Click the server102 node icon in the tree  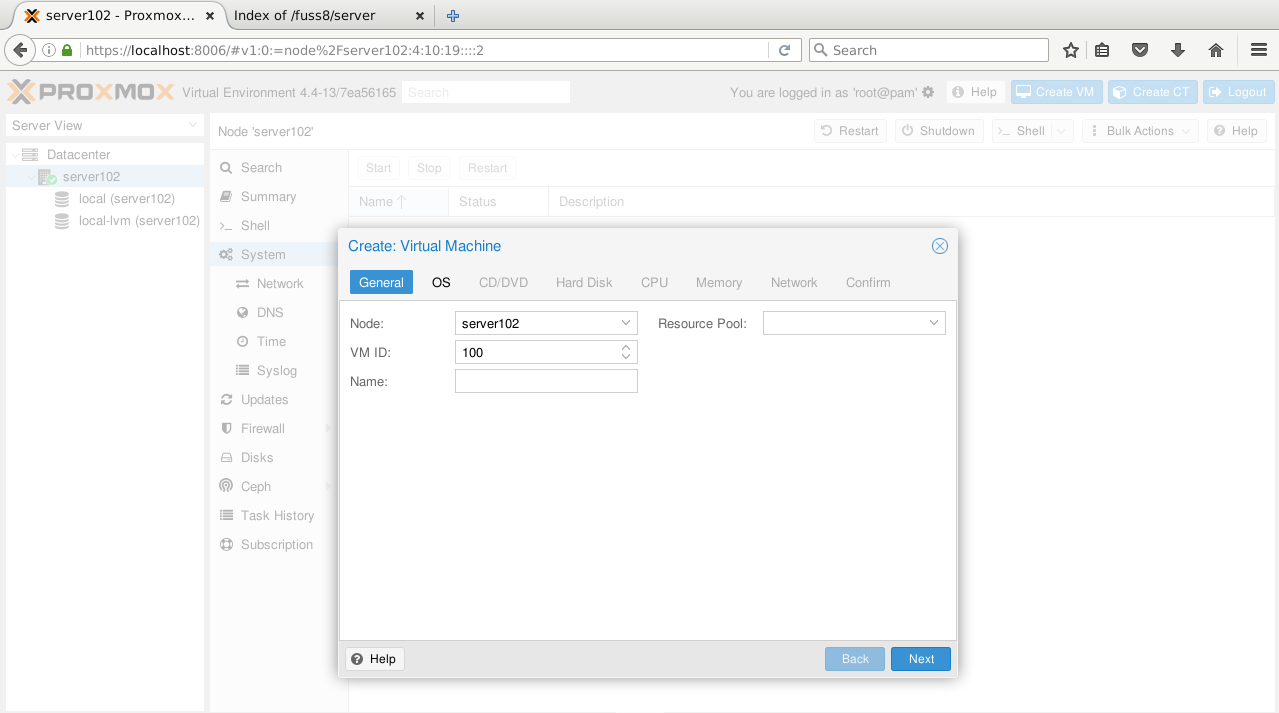46,177
